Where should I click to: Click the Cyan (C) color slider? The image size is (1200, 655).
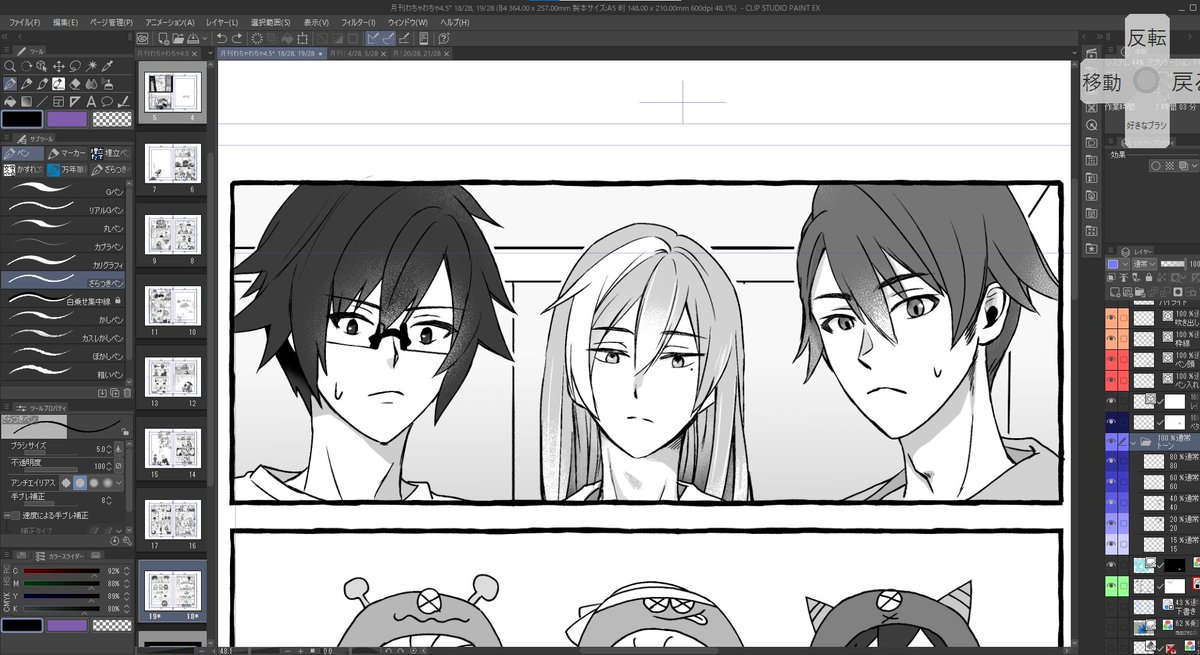60,571
